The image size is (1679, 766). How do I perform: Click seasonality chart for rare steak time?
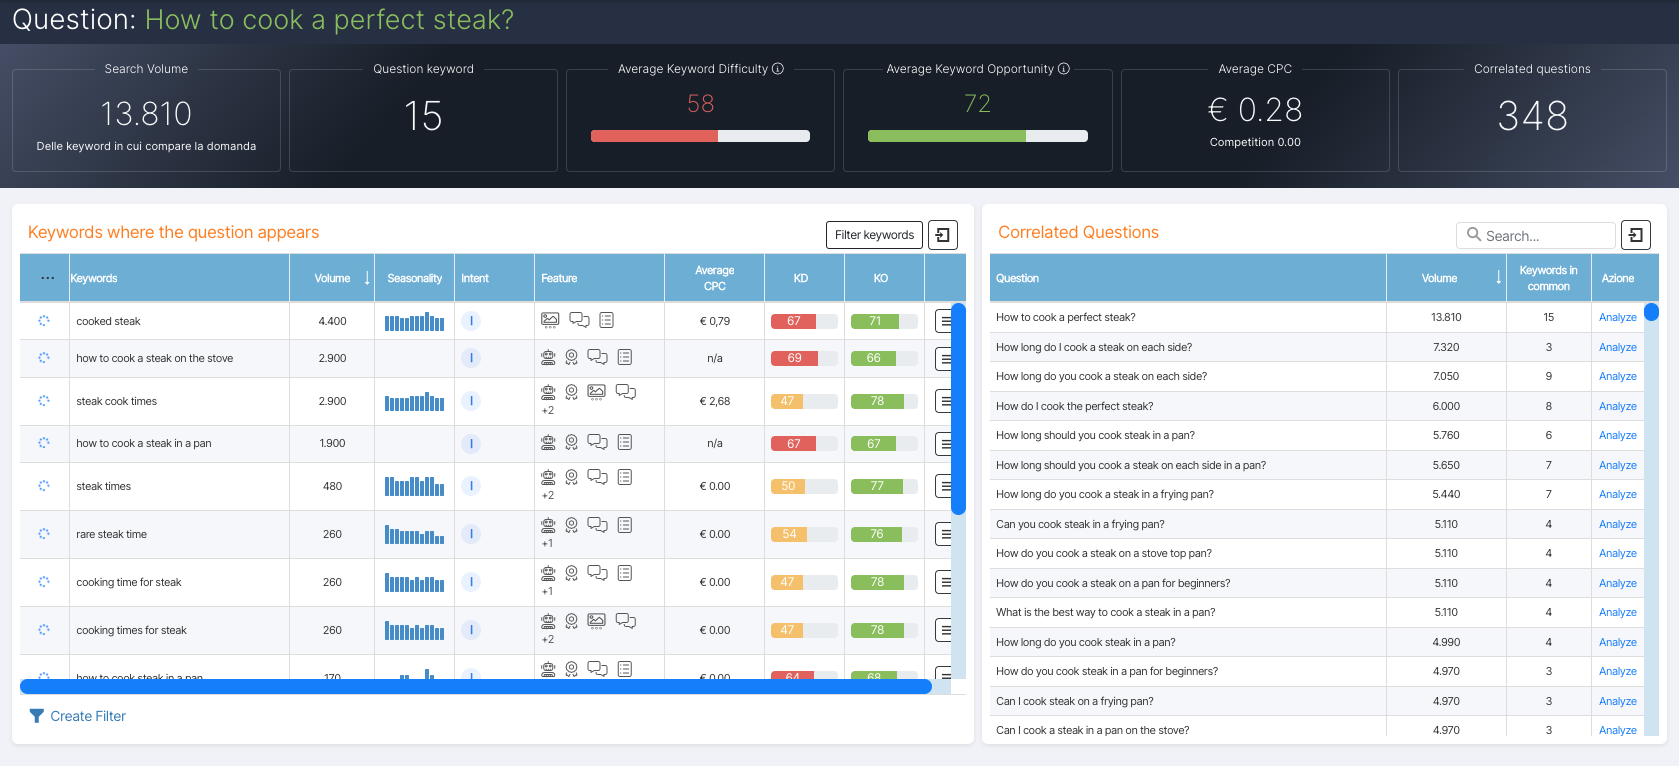coord(414,534)
